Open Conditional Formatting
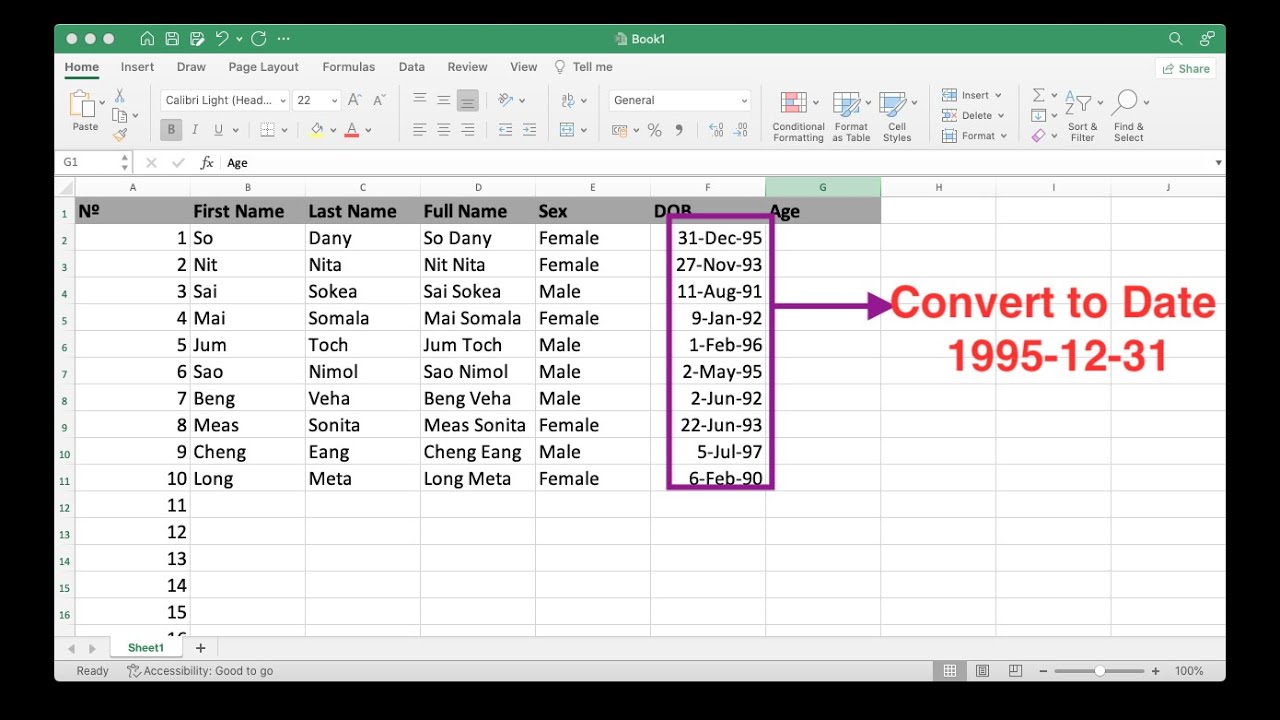This screenshot has height=720, width=1280. 798,117
